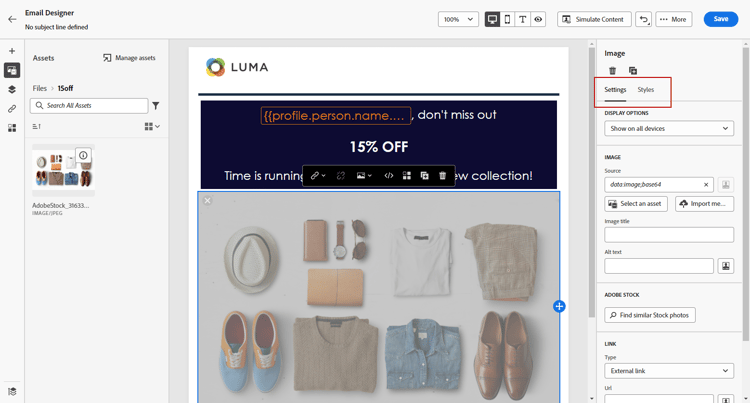Clear the image source with the X

pos(706,185)
